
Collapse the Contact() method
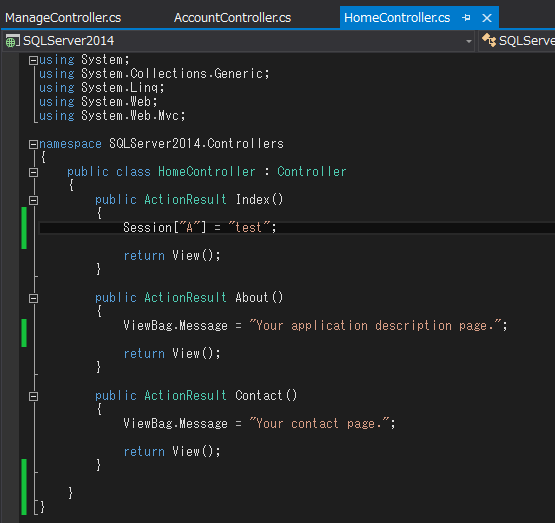33,396
